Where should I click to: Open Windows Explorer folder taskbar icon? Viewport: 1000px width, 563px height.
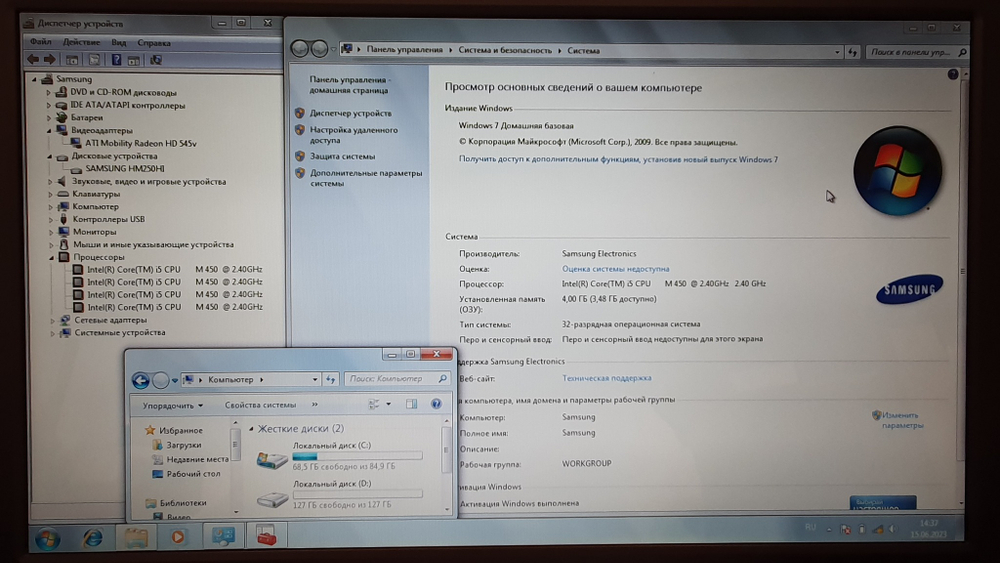[135, 537]
